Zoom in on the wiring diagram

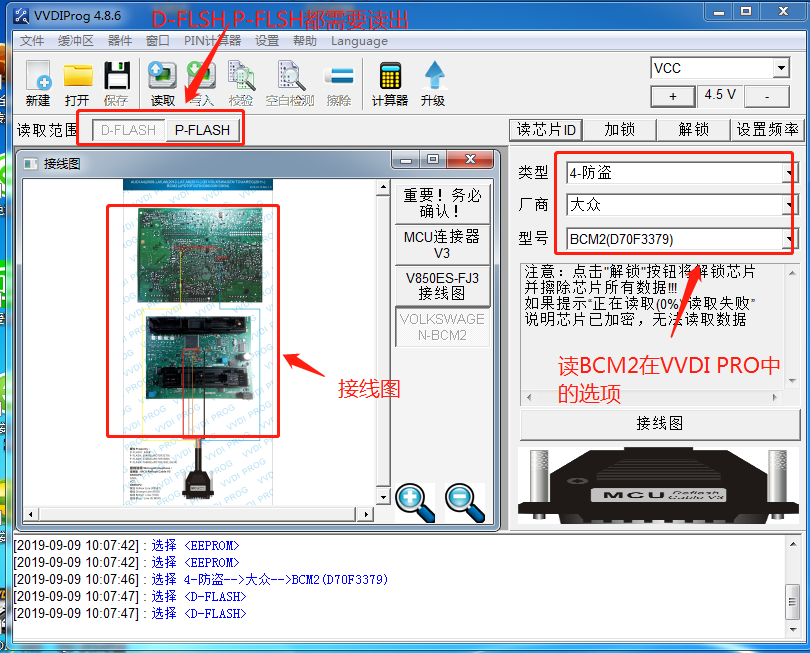coord(415,503)
